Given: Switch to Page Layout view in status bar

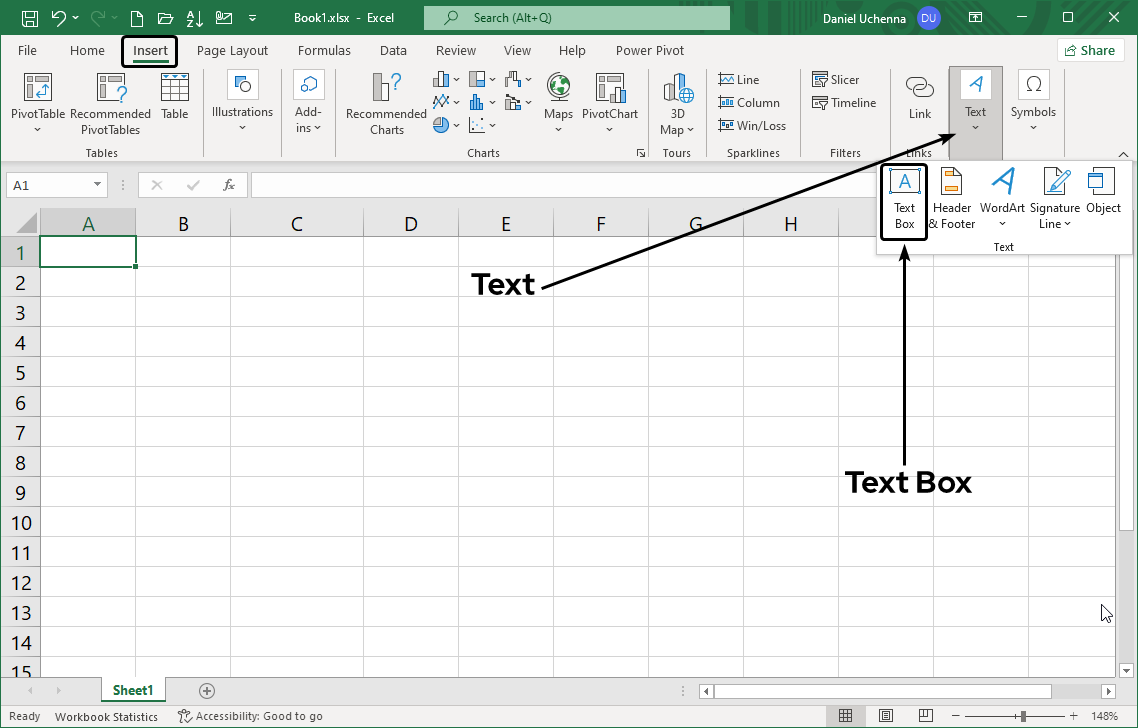Looking at the screenshot, I should [886, 715].
